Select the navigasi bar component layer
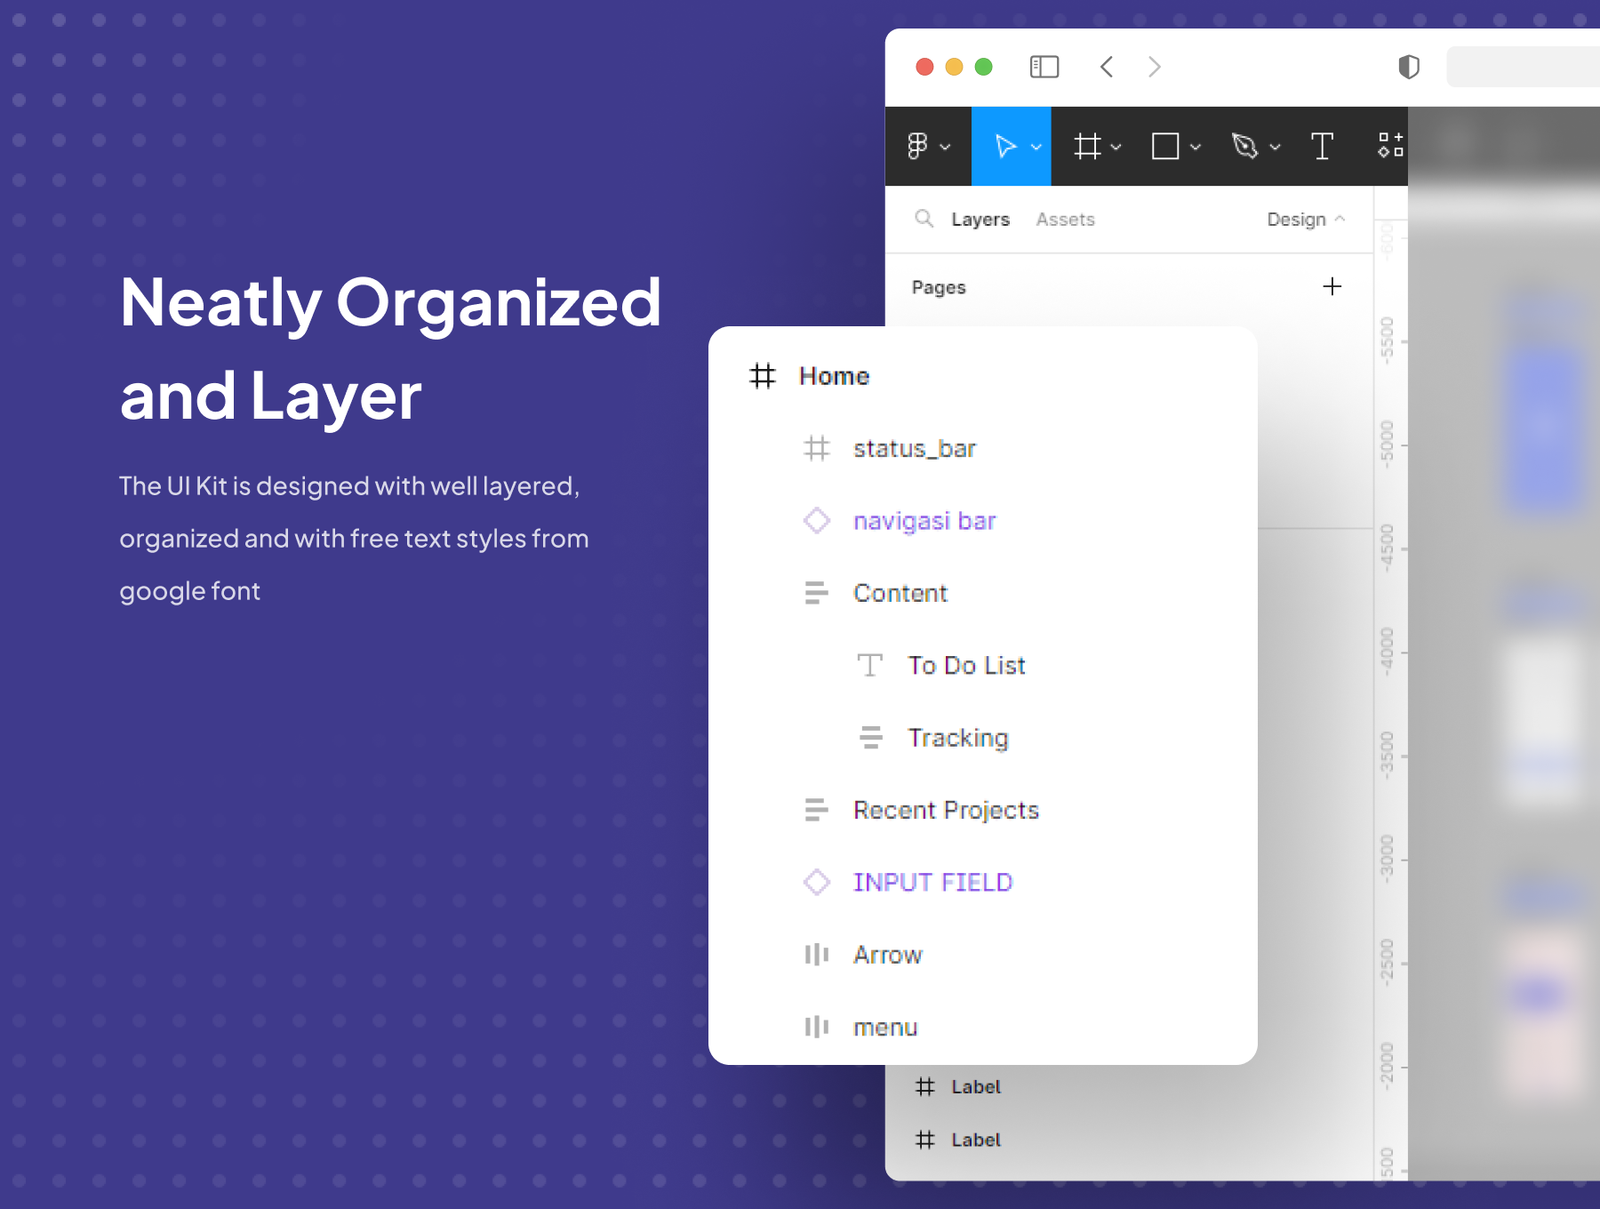Viewport: 1600px width, 1209px height. (924, 521)
